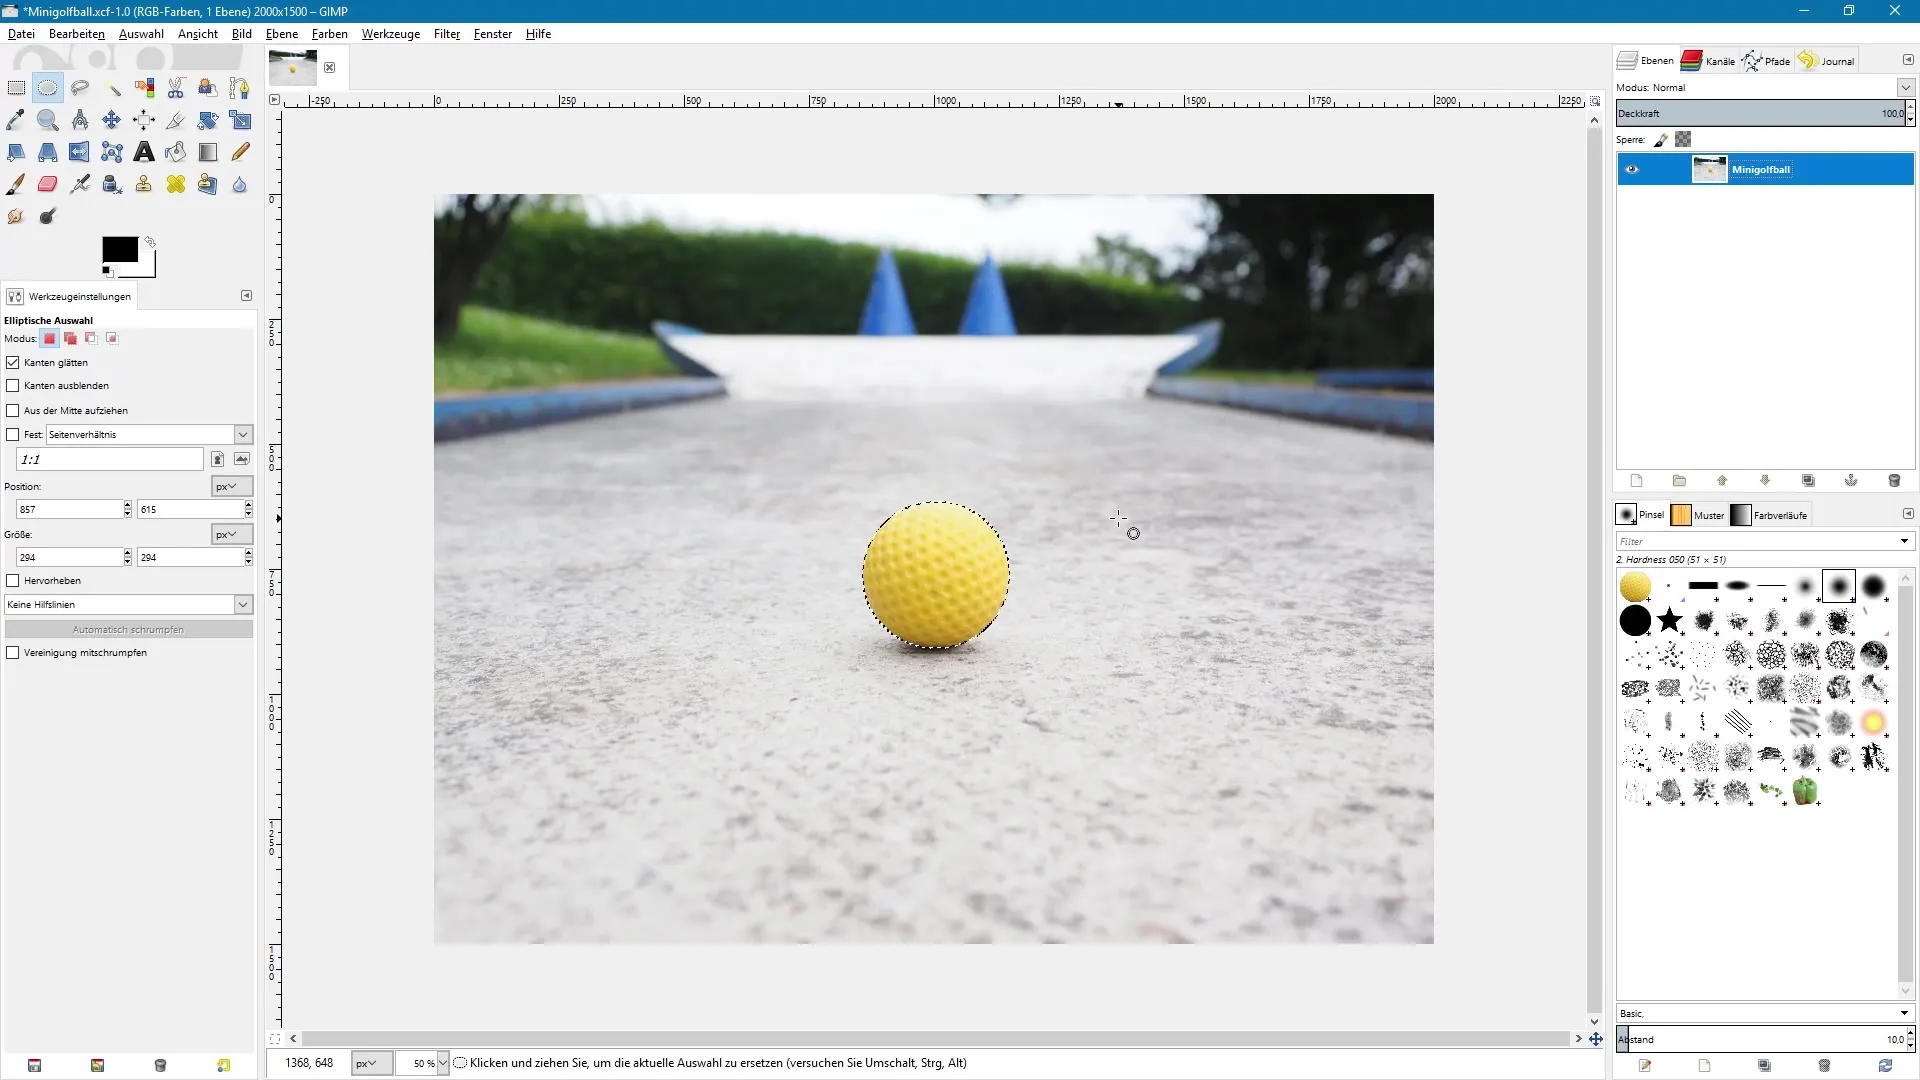
Task: Open the Datei menu
Action: pos(21,33)
